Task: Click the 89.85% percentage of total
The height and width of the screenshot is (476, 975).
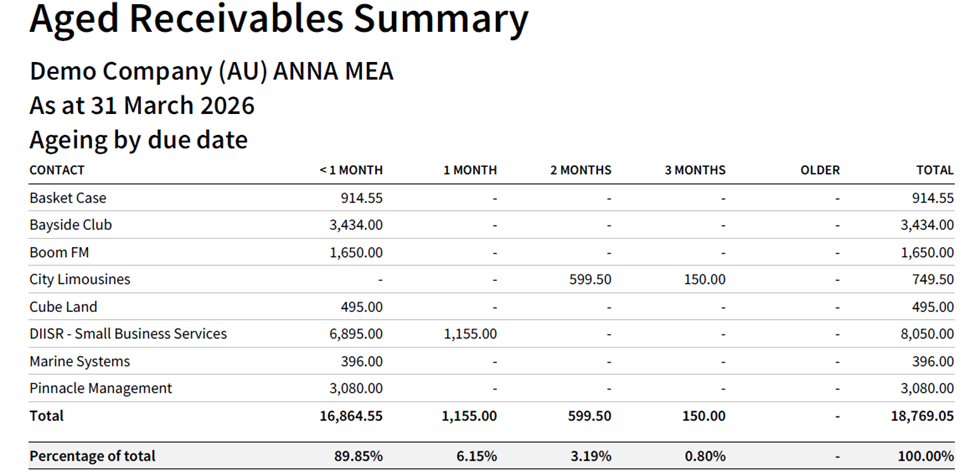Action: click(357, 456)
